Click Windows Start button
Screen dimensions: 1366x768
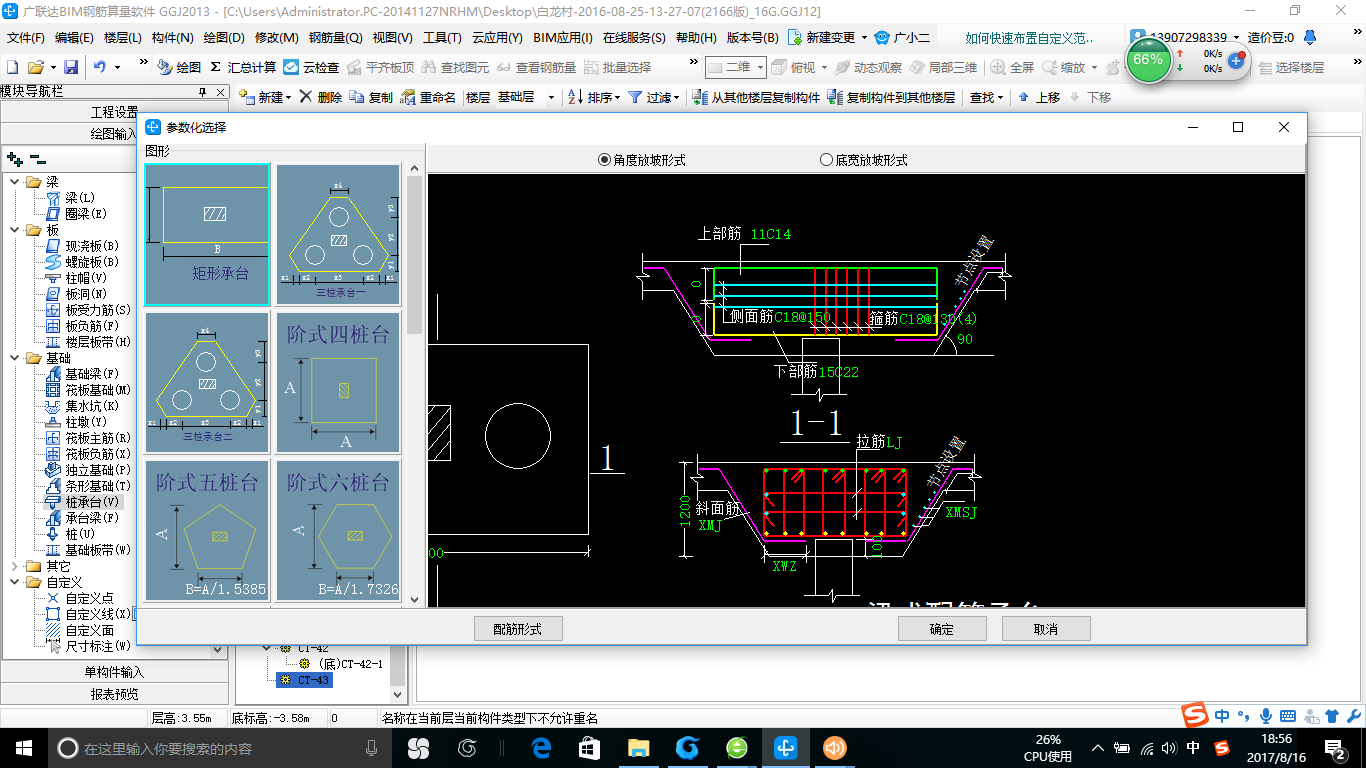point(22,748)
